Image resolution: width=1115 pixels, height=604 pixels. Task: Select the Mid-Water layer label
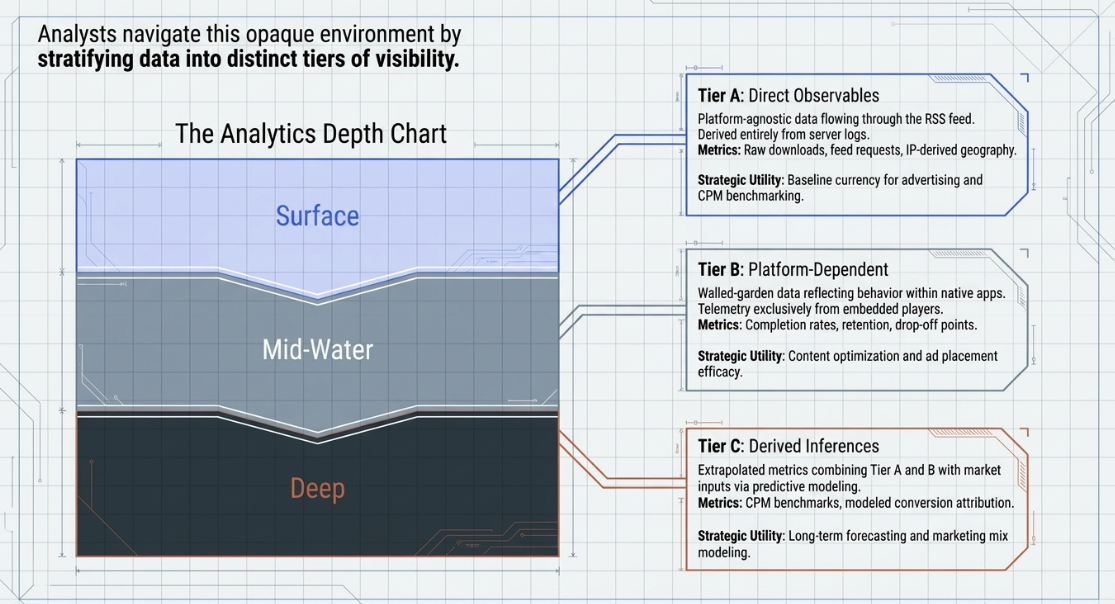click(317, 349)
